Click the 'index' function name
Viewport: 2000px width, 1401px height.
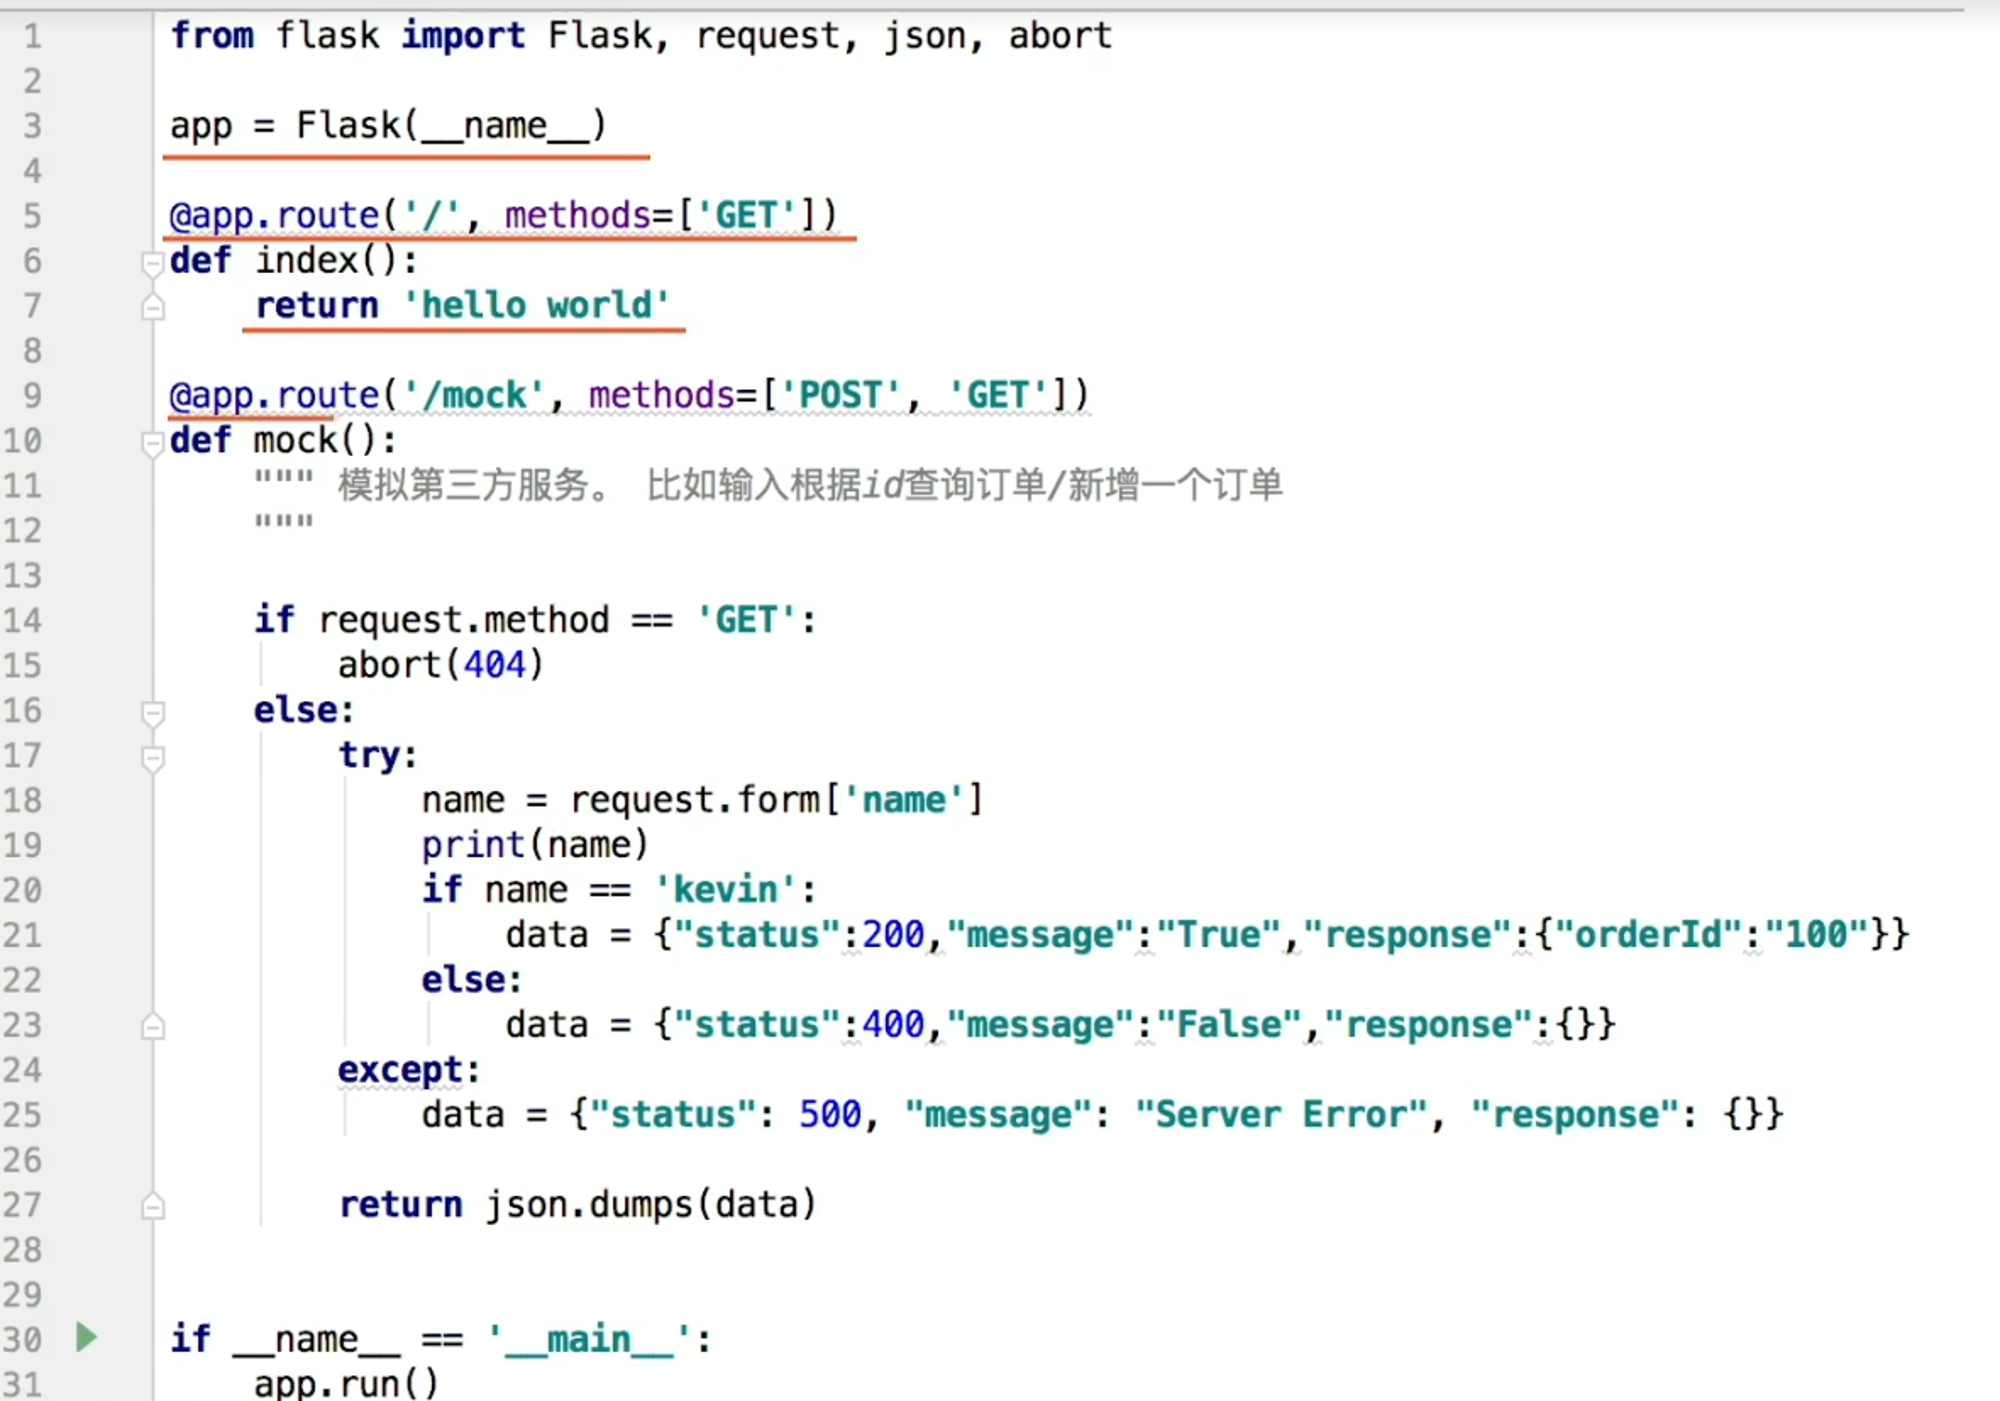tap(306, 261)
